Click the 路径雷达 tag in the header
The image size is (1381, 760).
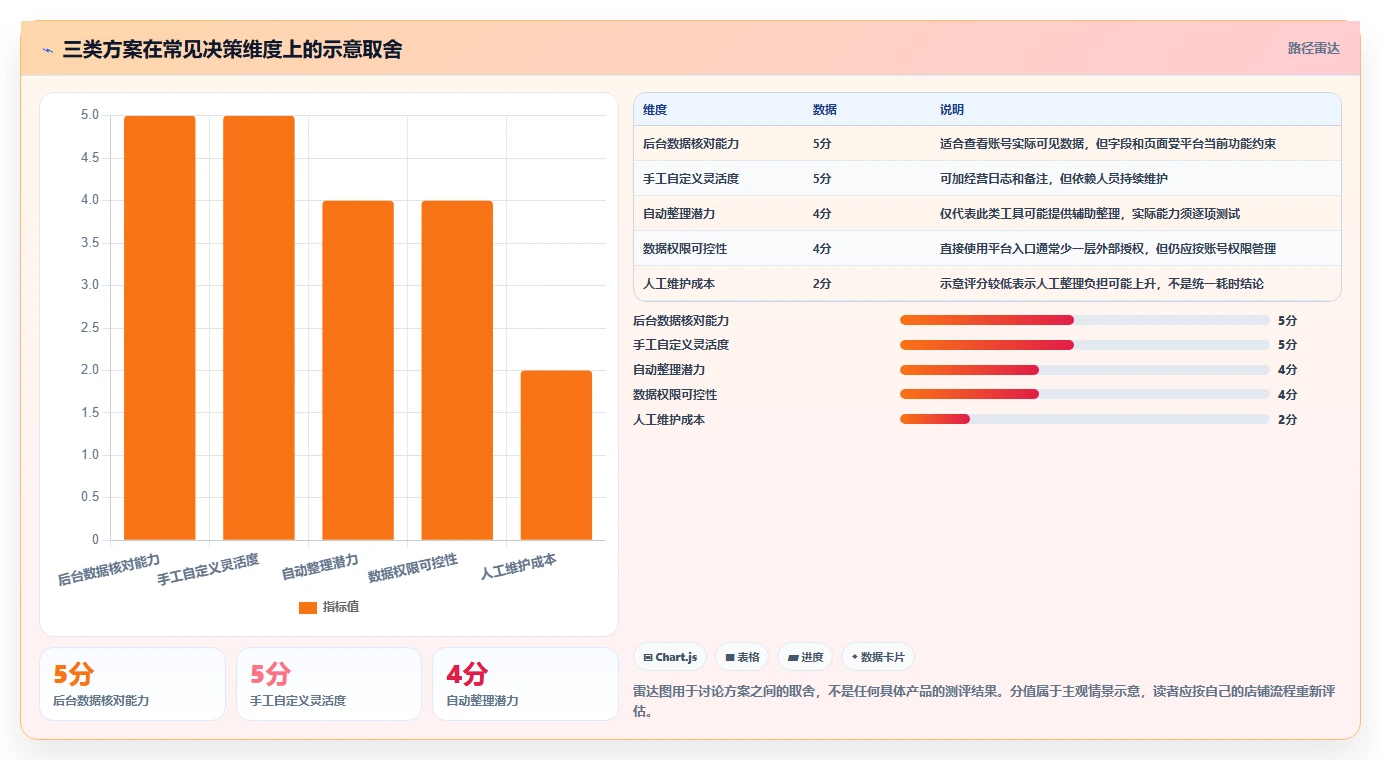1313,48
